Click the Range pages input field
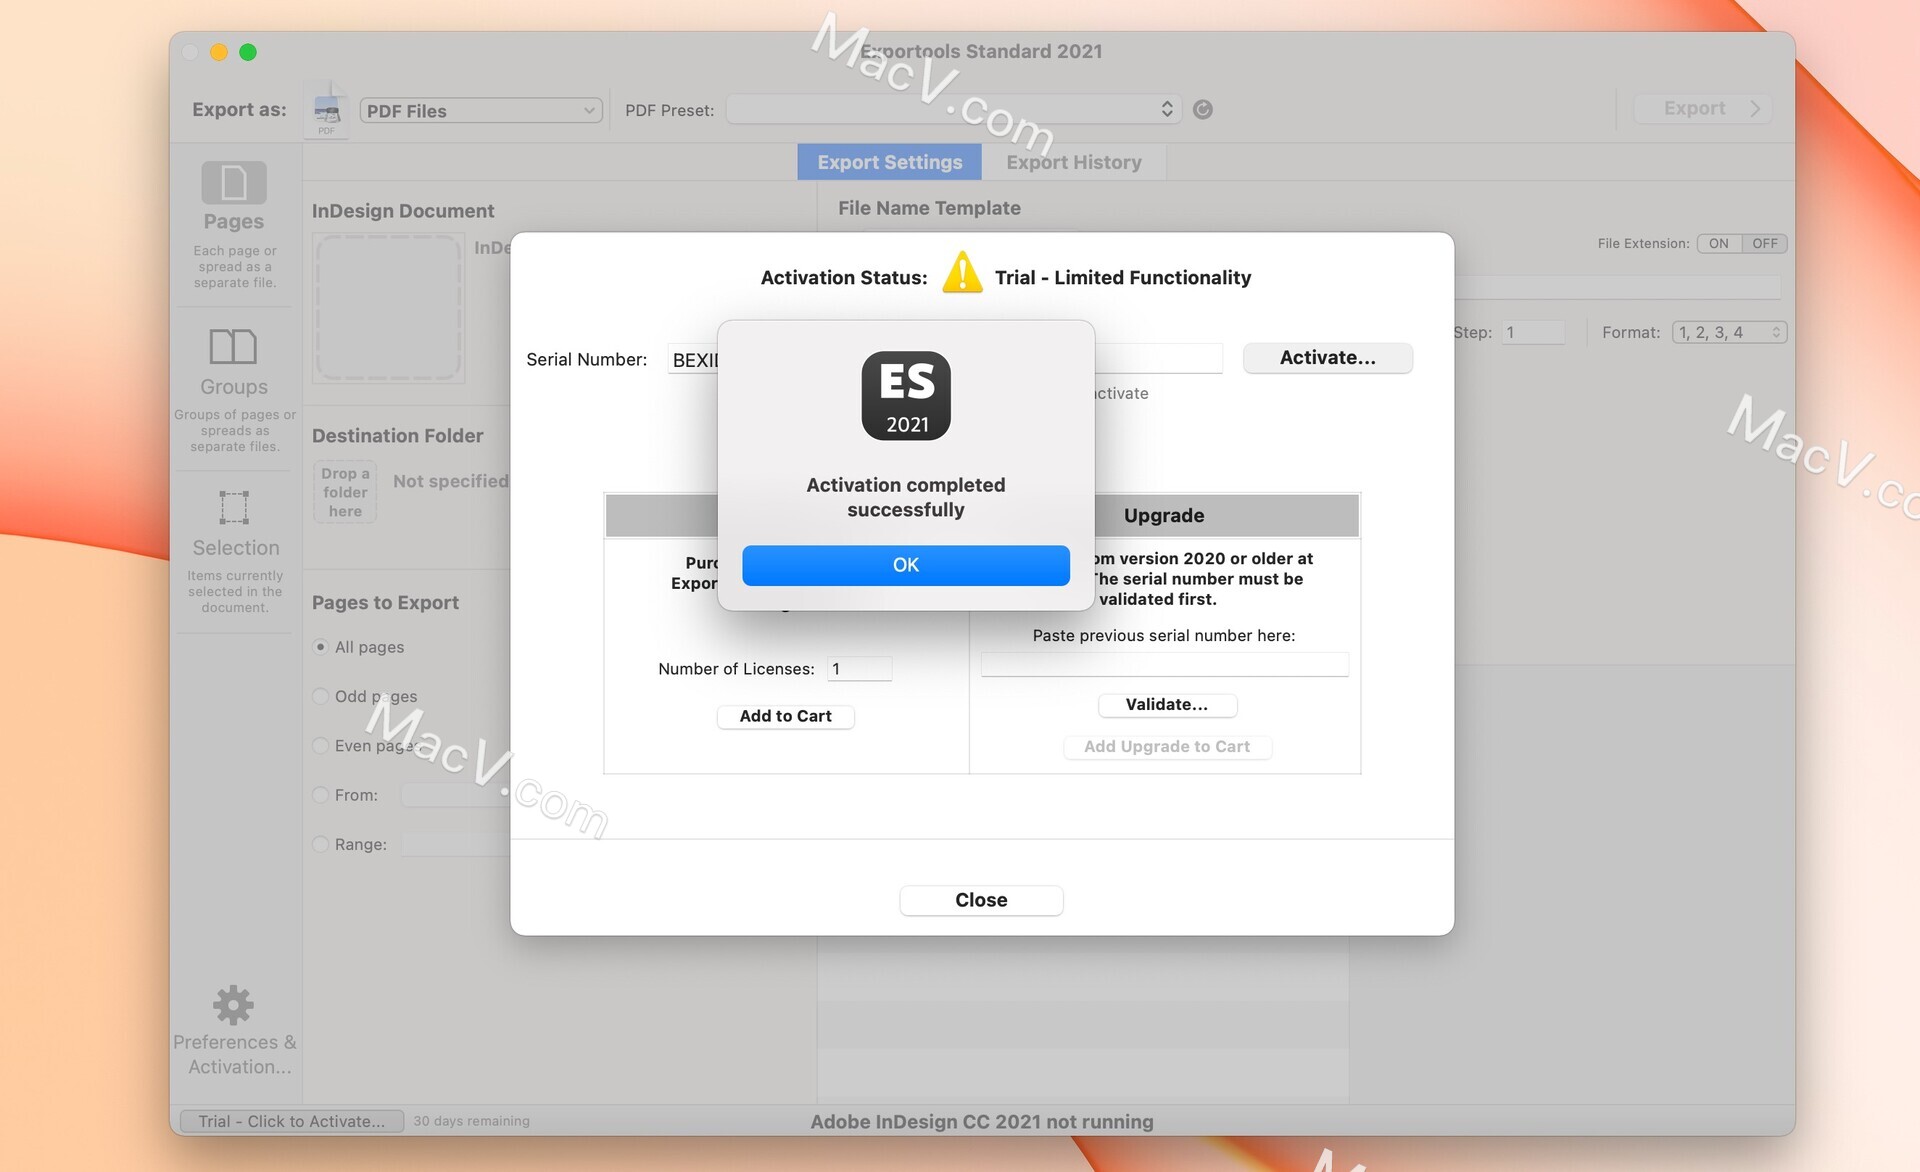This screenshot has width=1920, height=1172. click(x=456, y=844)
